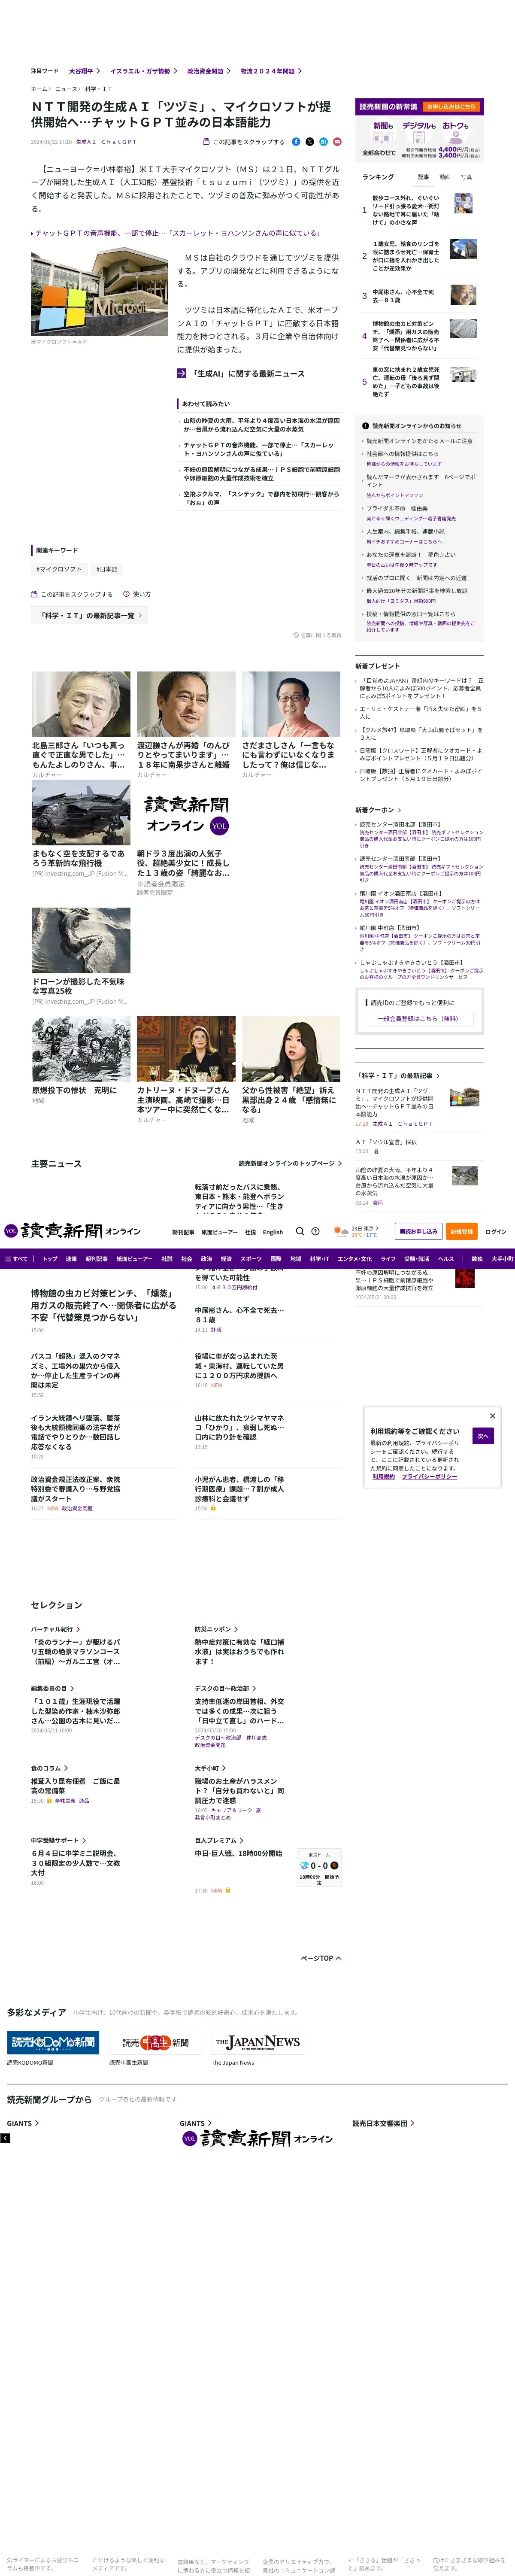This screenshot has height=2576, width=515.
Task: Open 大谷翔平 trending topic
Action: (84, 71)
